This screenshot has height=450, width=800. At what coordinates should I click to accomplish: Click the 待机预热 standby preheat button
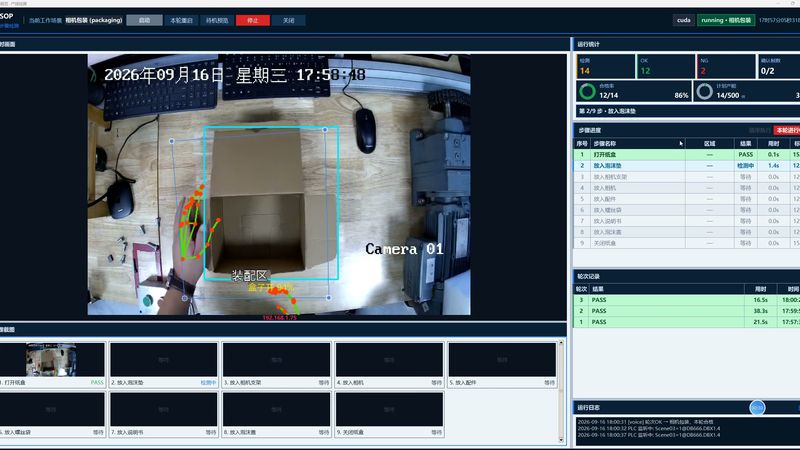click(217, 20)
